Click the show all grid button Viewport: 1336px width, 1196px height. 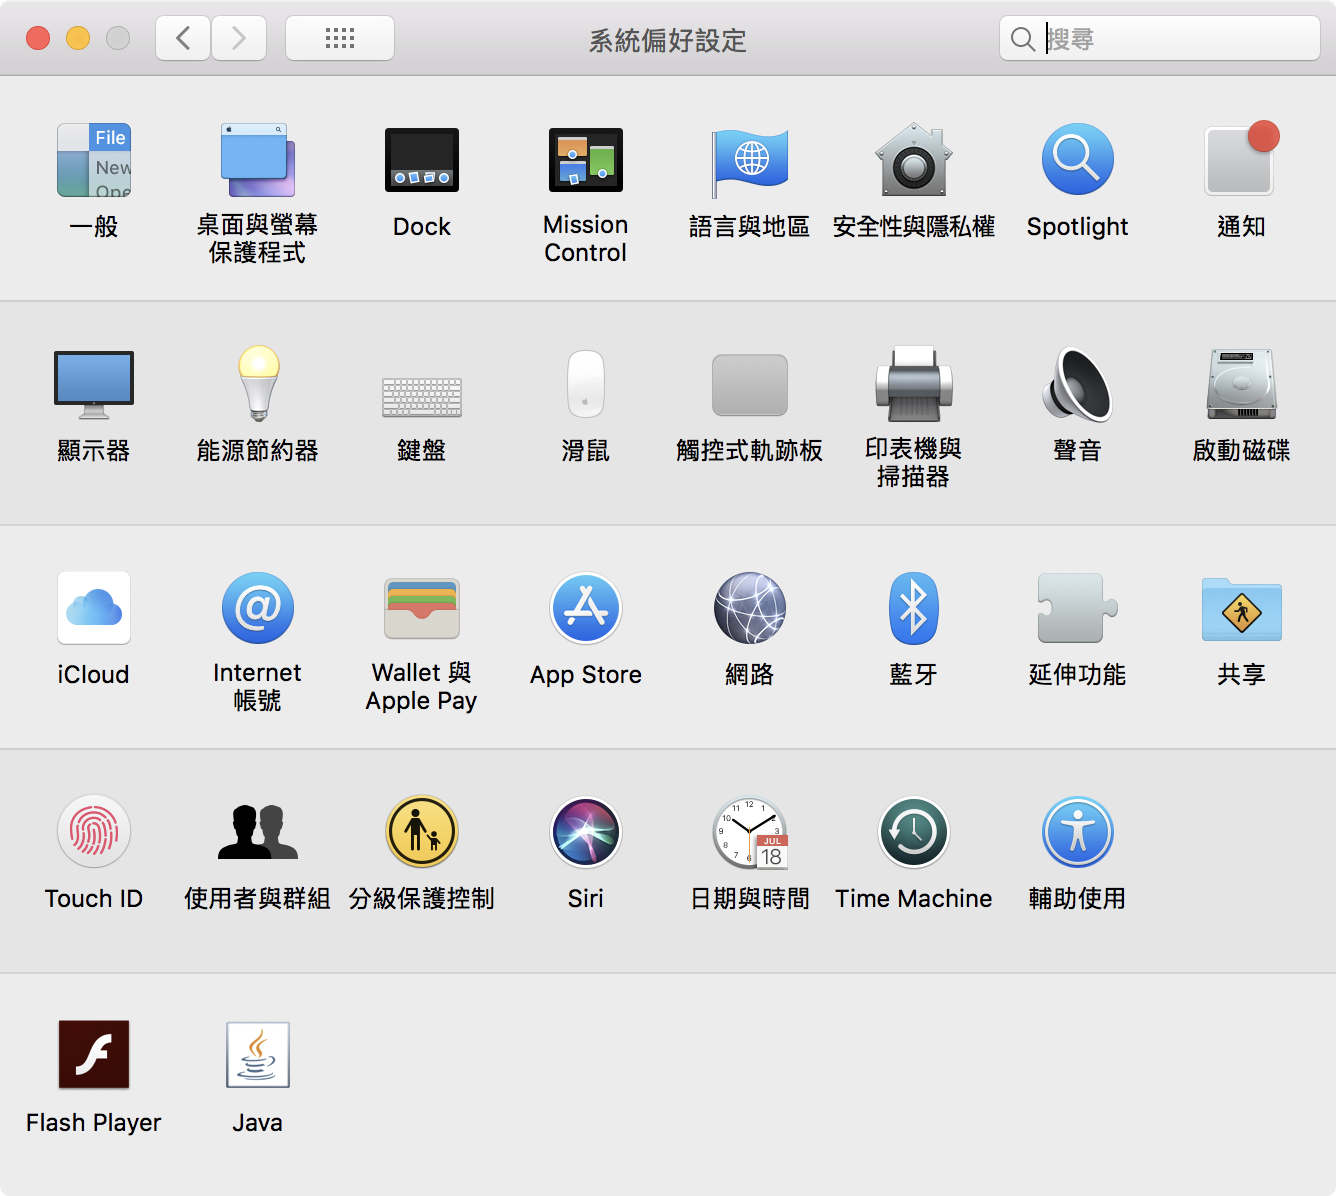(340, 39)
